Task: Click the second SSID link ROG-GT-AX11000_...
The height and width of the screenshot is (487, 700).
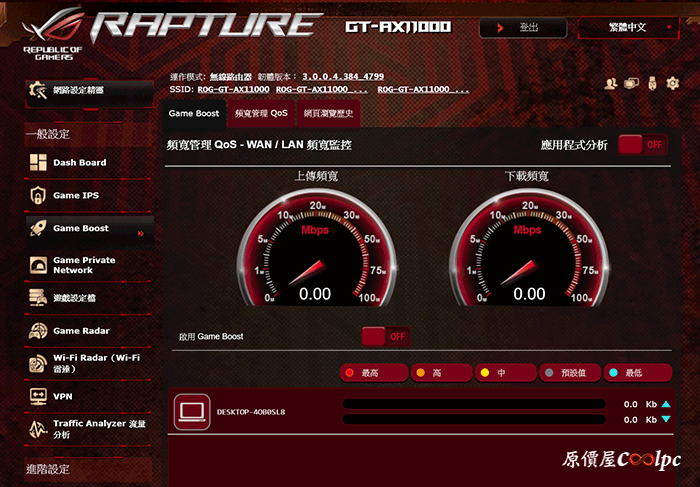Action: pos(321,89)
